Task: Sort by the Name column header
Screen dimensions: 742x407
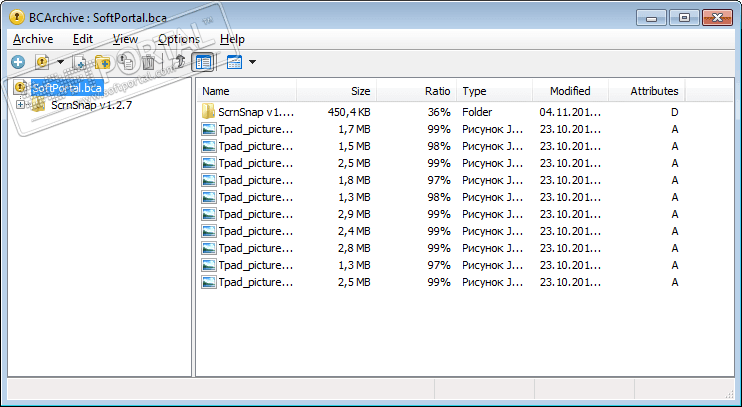Action: (246, 91)
